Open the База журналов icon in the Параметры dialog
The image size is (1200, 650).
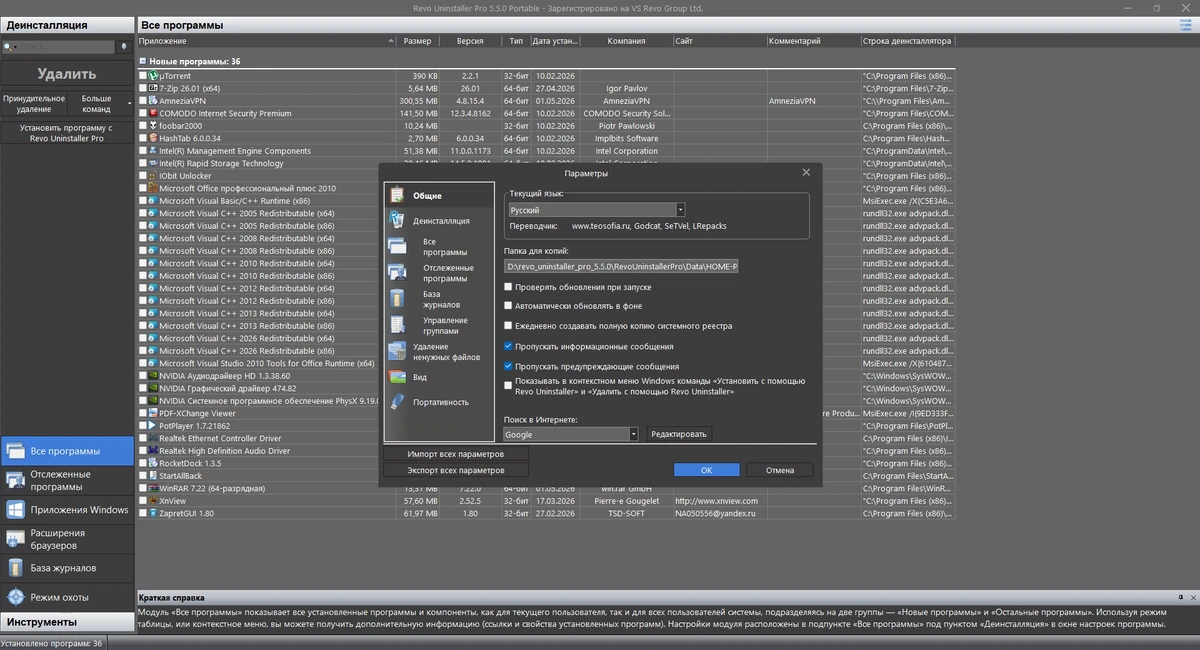pos(398,299)
